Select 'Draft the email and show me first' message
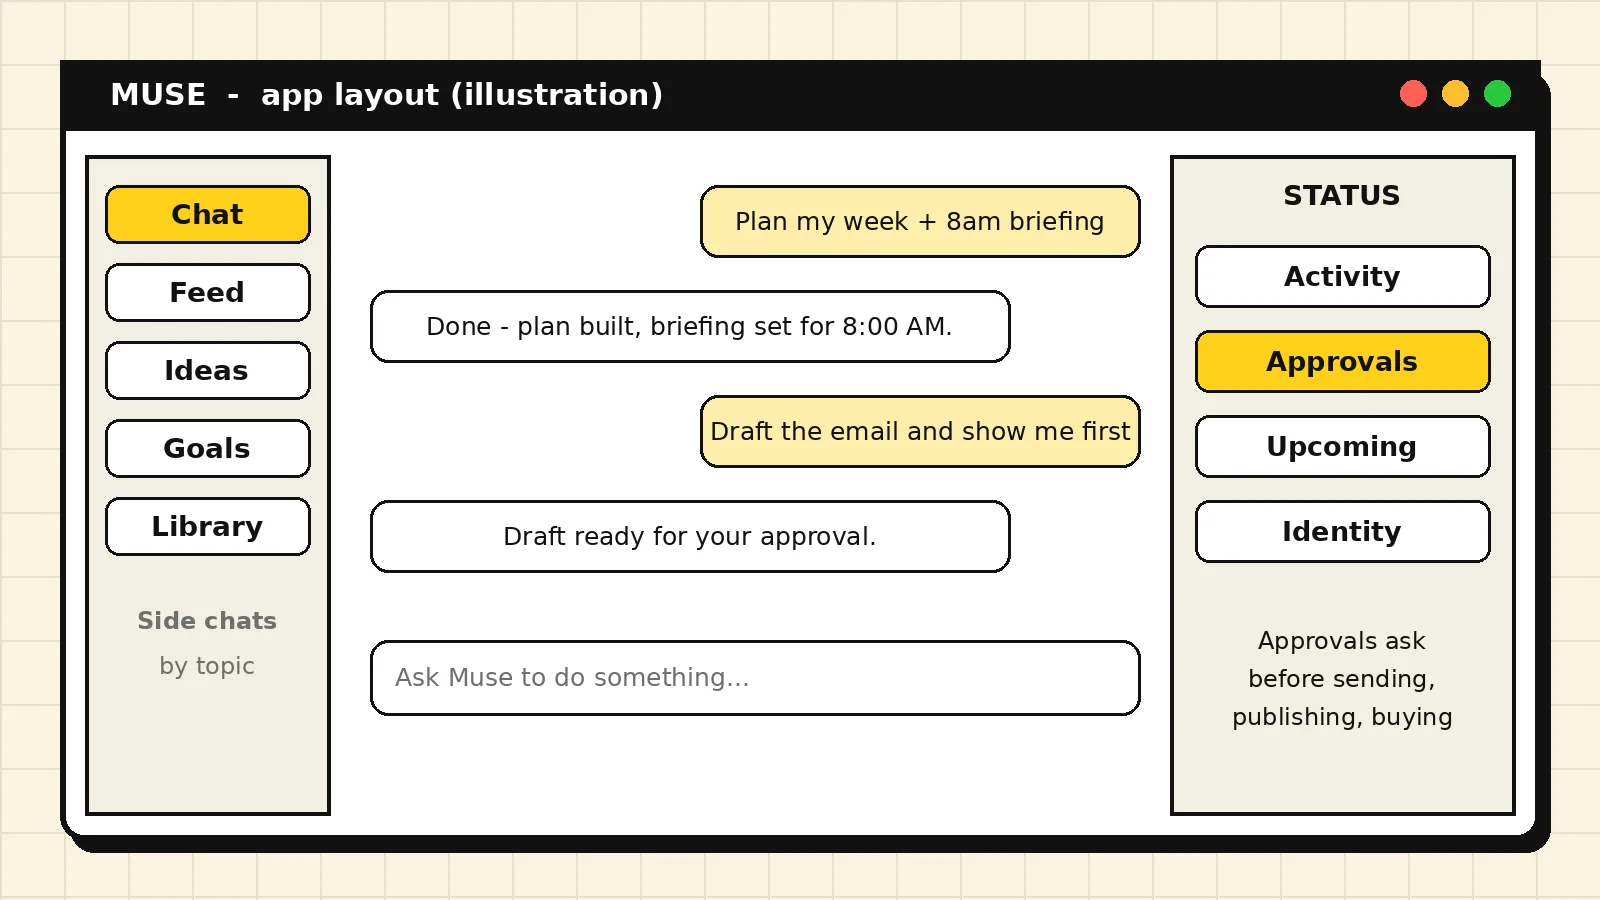The image size is (1600, 900). [920, 431]
